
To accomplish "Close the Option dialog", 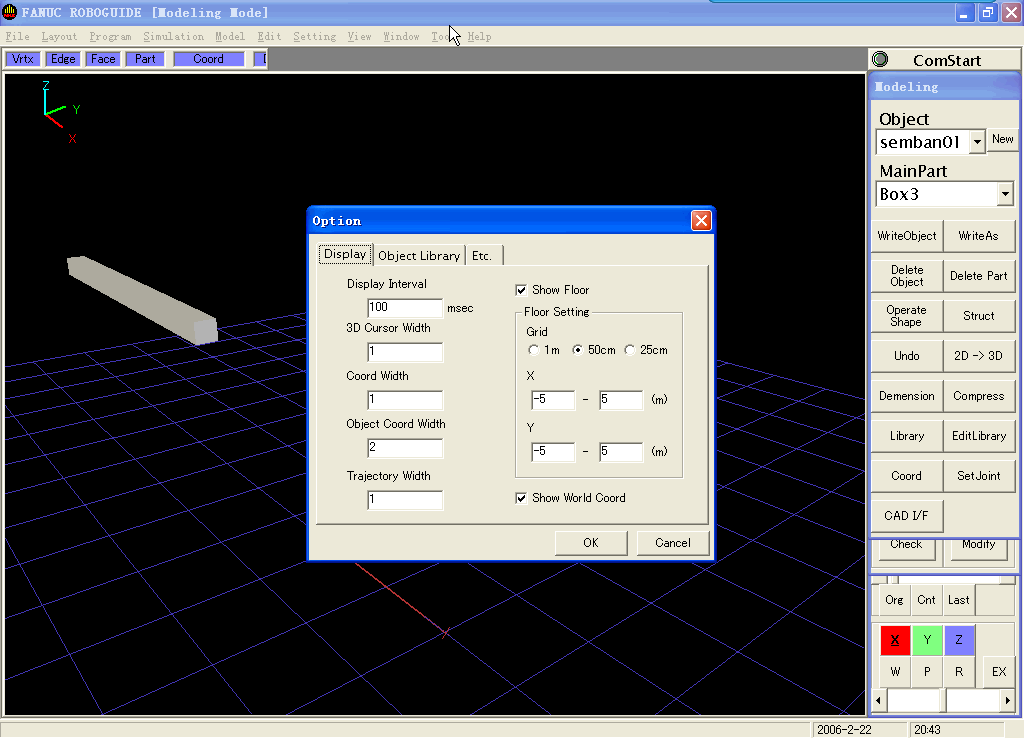I will [701, 221].
